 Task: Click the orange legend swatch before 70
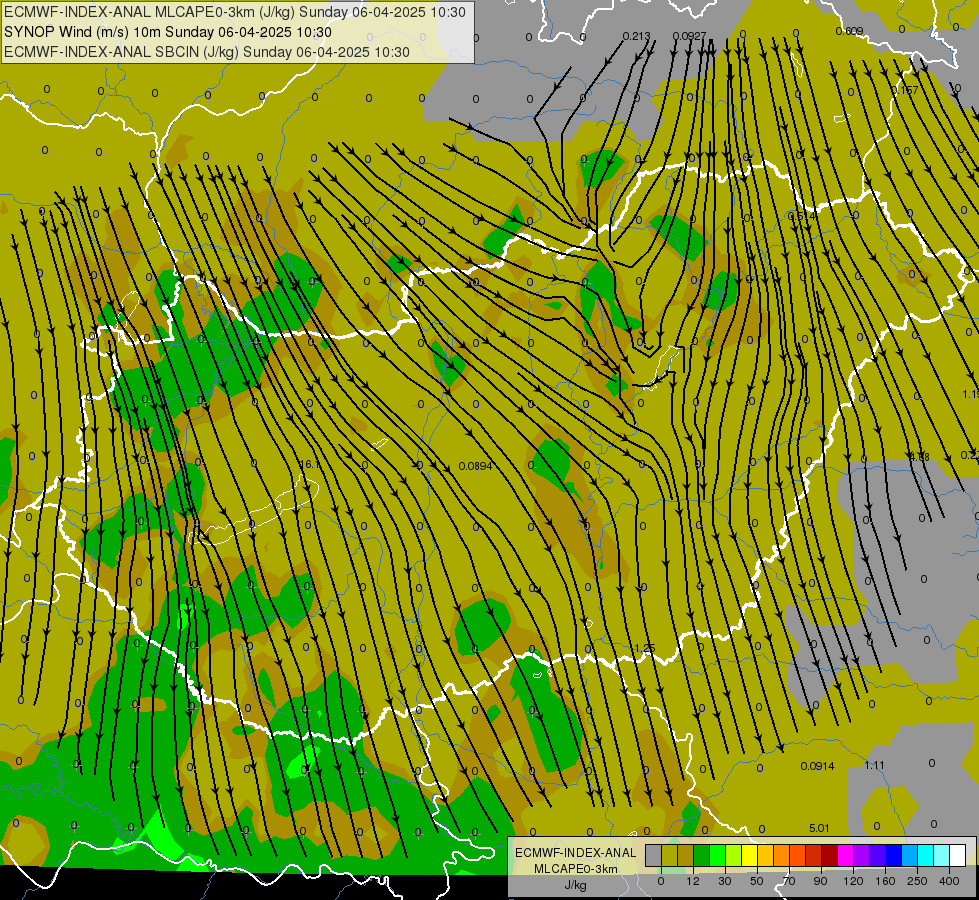click(x=782, y=855)
